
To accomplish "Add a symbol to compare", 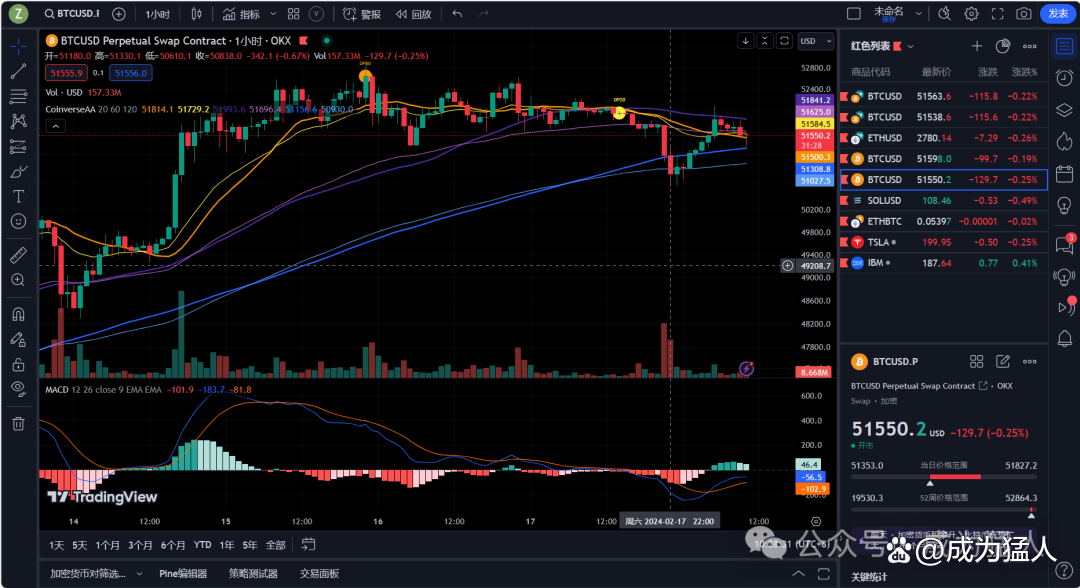I will pyautogui.click(x=118, y=14).
